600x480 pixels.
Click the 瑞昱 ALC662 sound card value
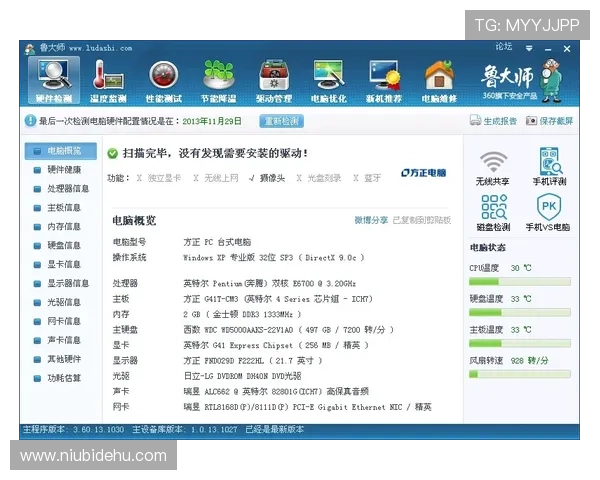click(x=276, y=391)
